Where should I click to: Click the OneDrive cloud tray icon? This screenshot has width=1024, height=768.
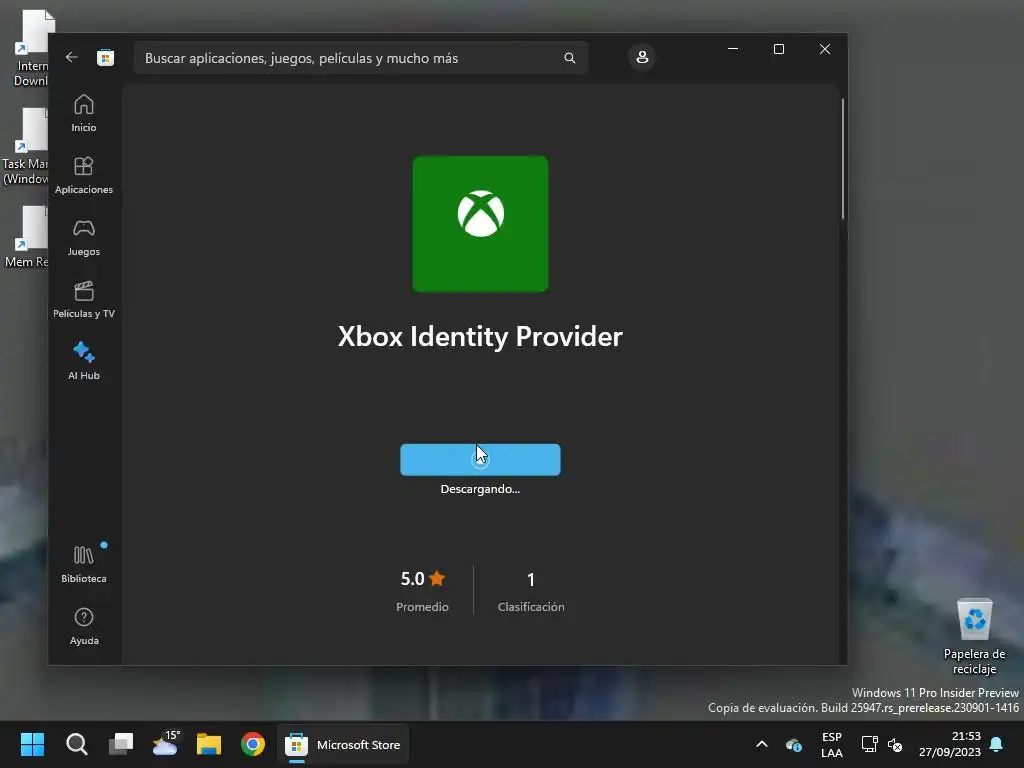click(793, 744)
